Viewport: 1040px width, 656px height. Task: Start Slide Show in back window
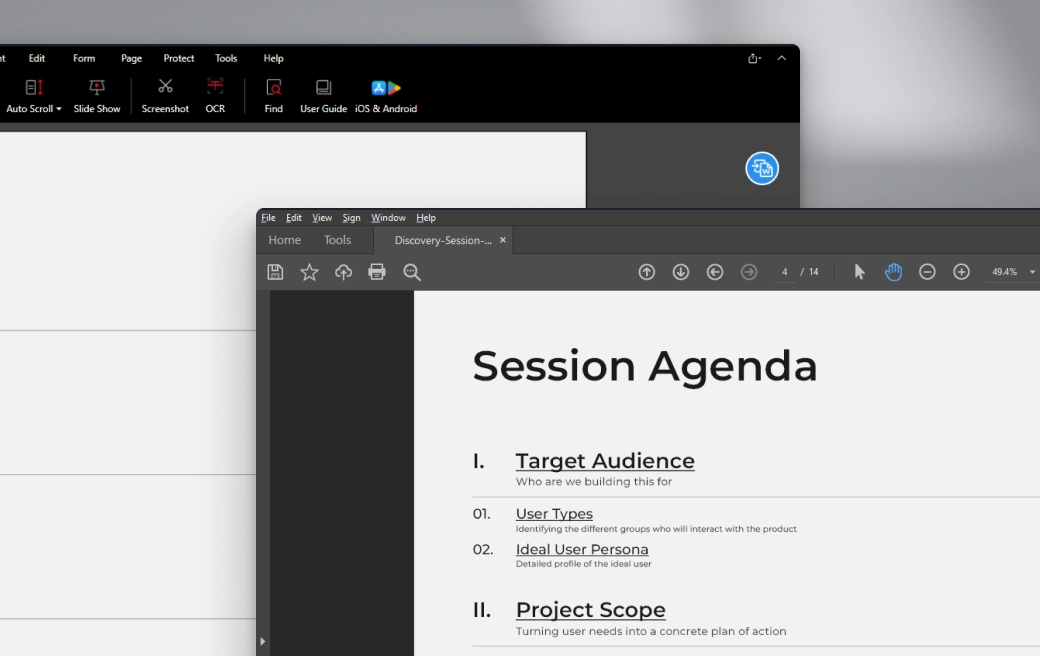click(x=97, y=96)
